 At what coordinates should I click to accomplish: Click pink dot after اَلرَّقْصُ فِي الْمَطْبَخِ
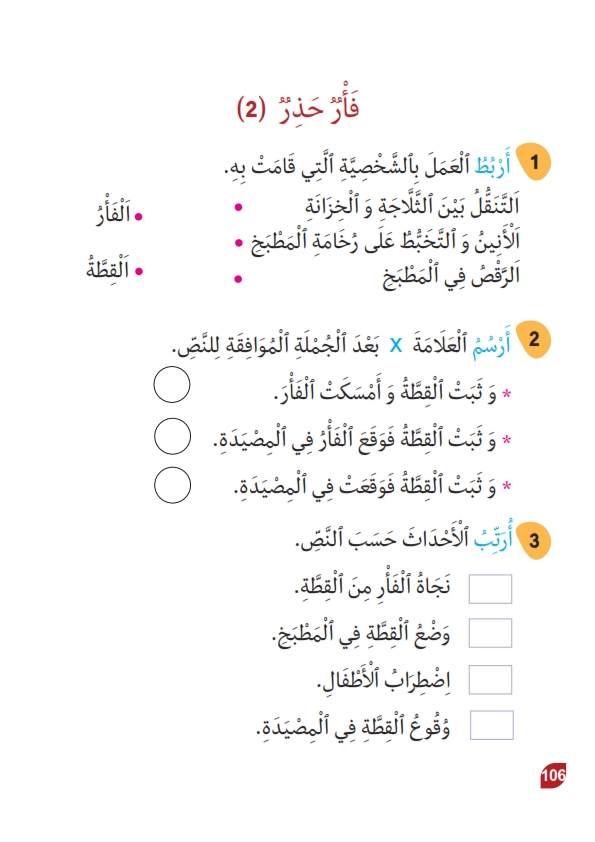238,279
